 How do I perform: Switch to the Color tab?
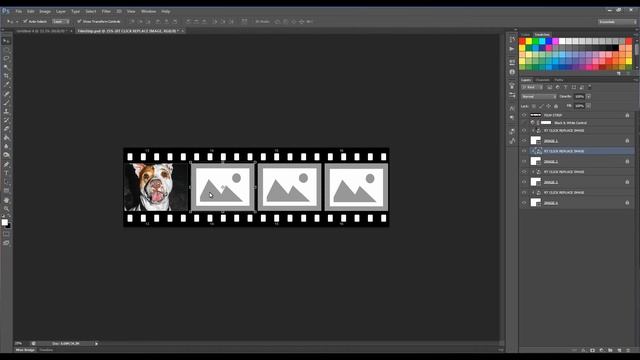525,35
